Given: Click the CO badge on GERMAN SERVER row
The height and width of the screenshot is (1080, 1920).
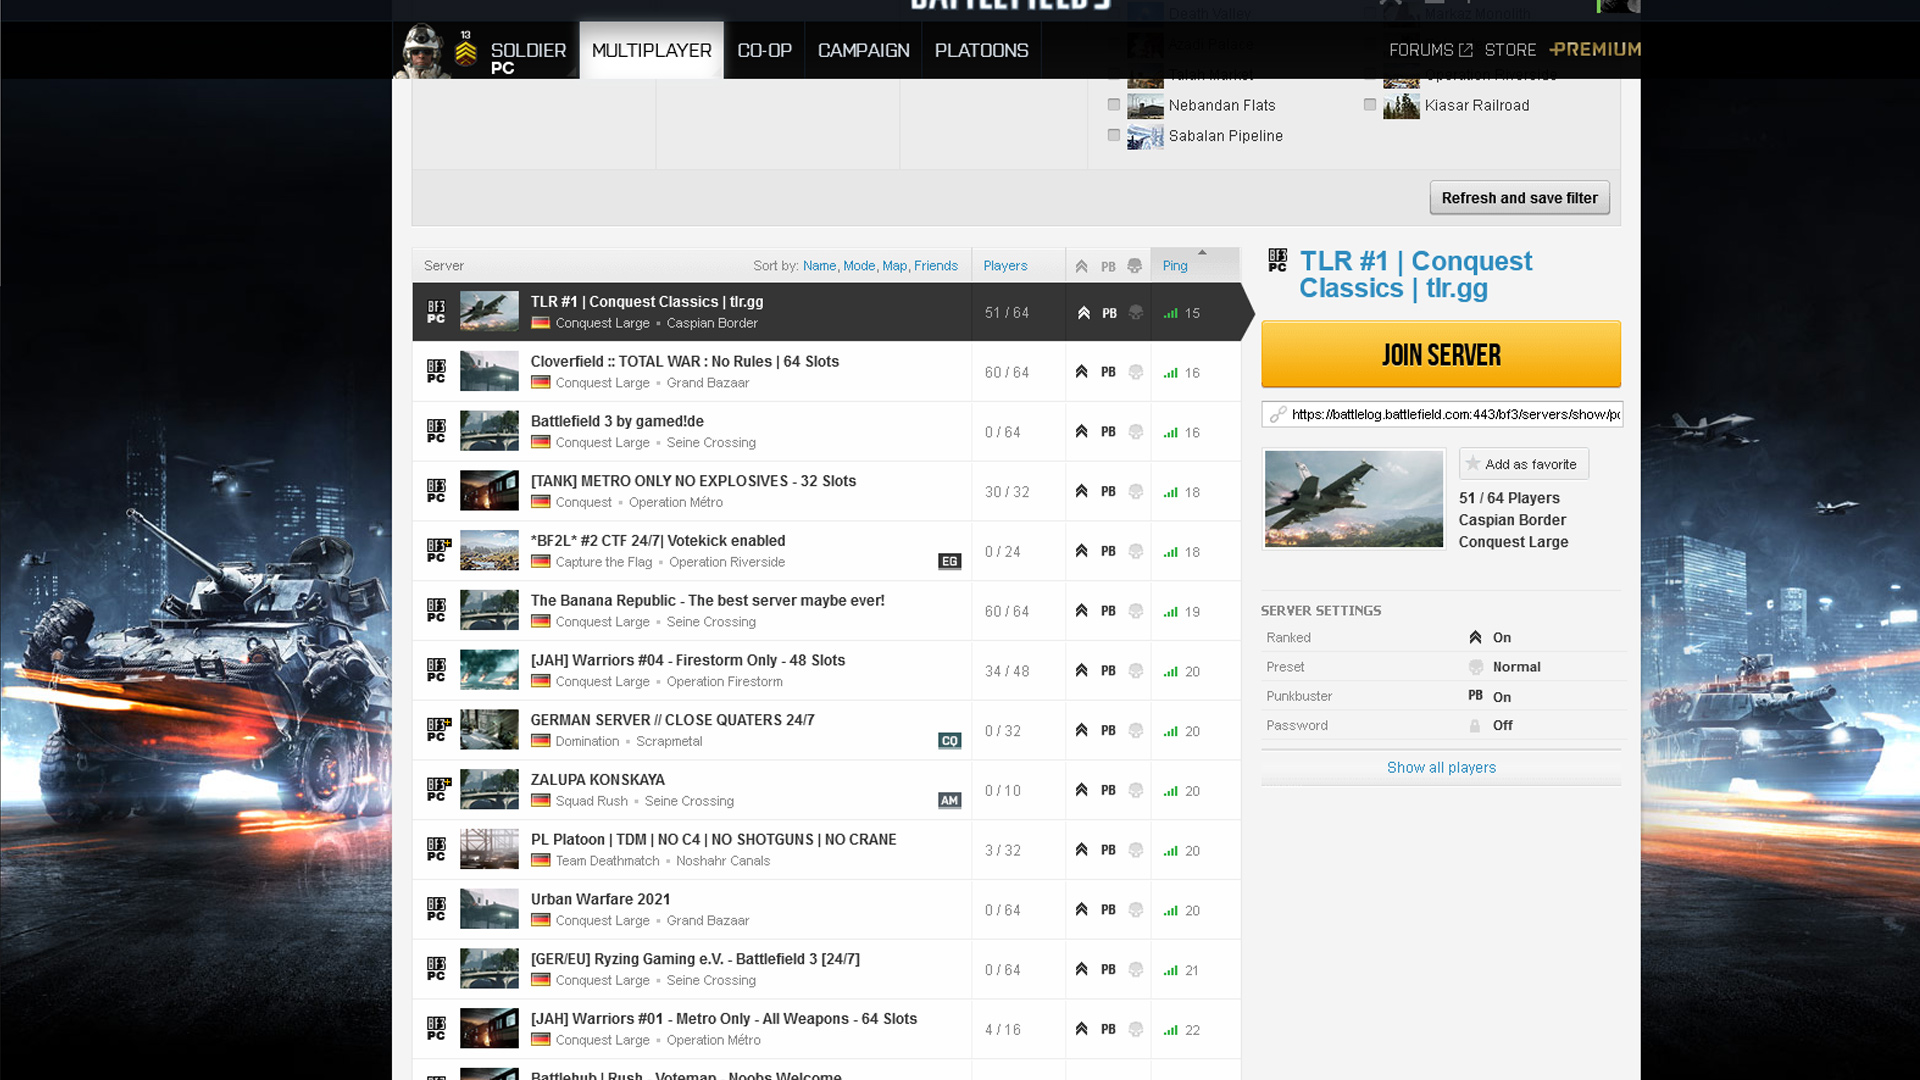Looking at the screenshot, I should point(949,741).
